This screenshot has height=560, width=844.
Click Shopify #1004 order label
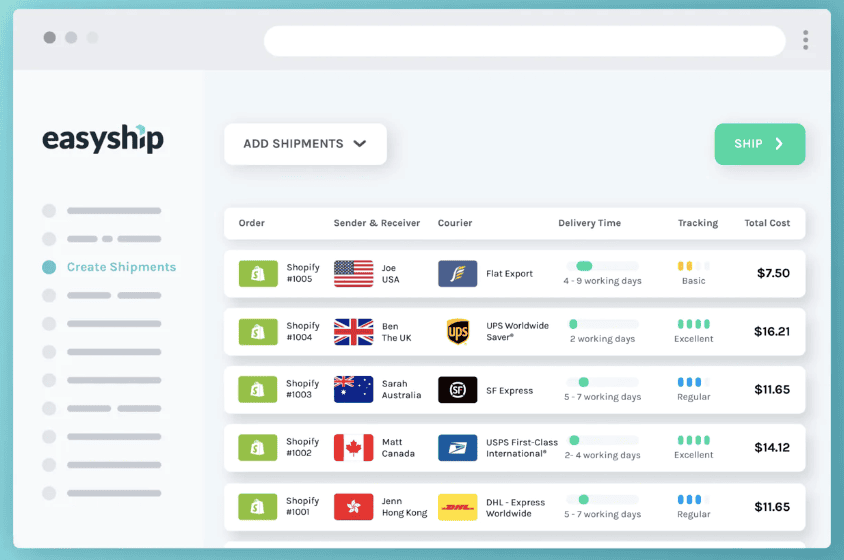[303, 331]
